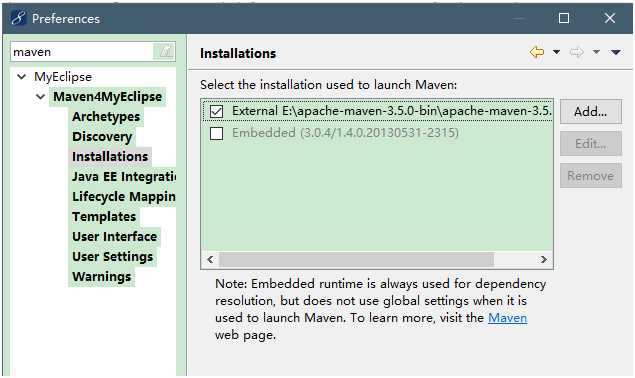Open the Maven web page link
The image size is (635, 378).
[507, 318]
